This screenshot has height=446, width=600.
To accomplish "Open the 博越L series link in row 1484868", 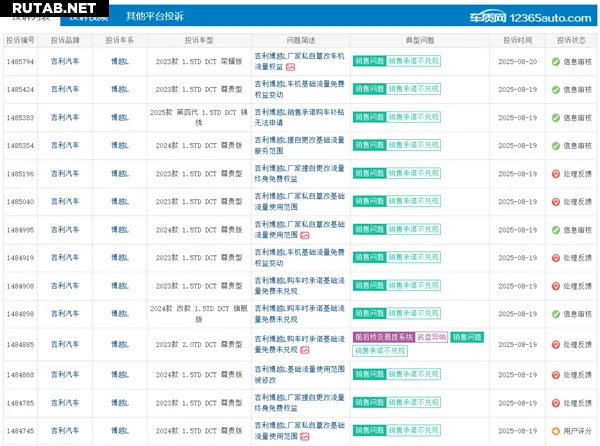I will coord(120,375).
